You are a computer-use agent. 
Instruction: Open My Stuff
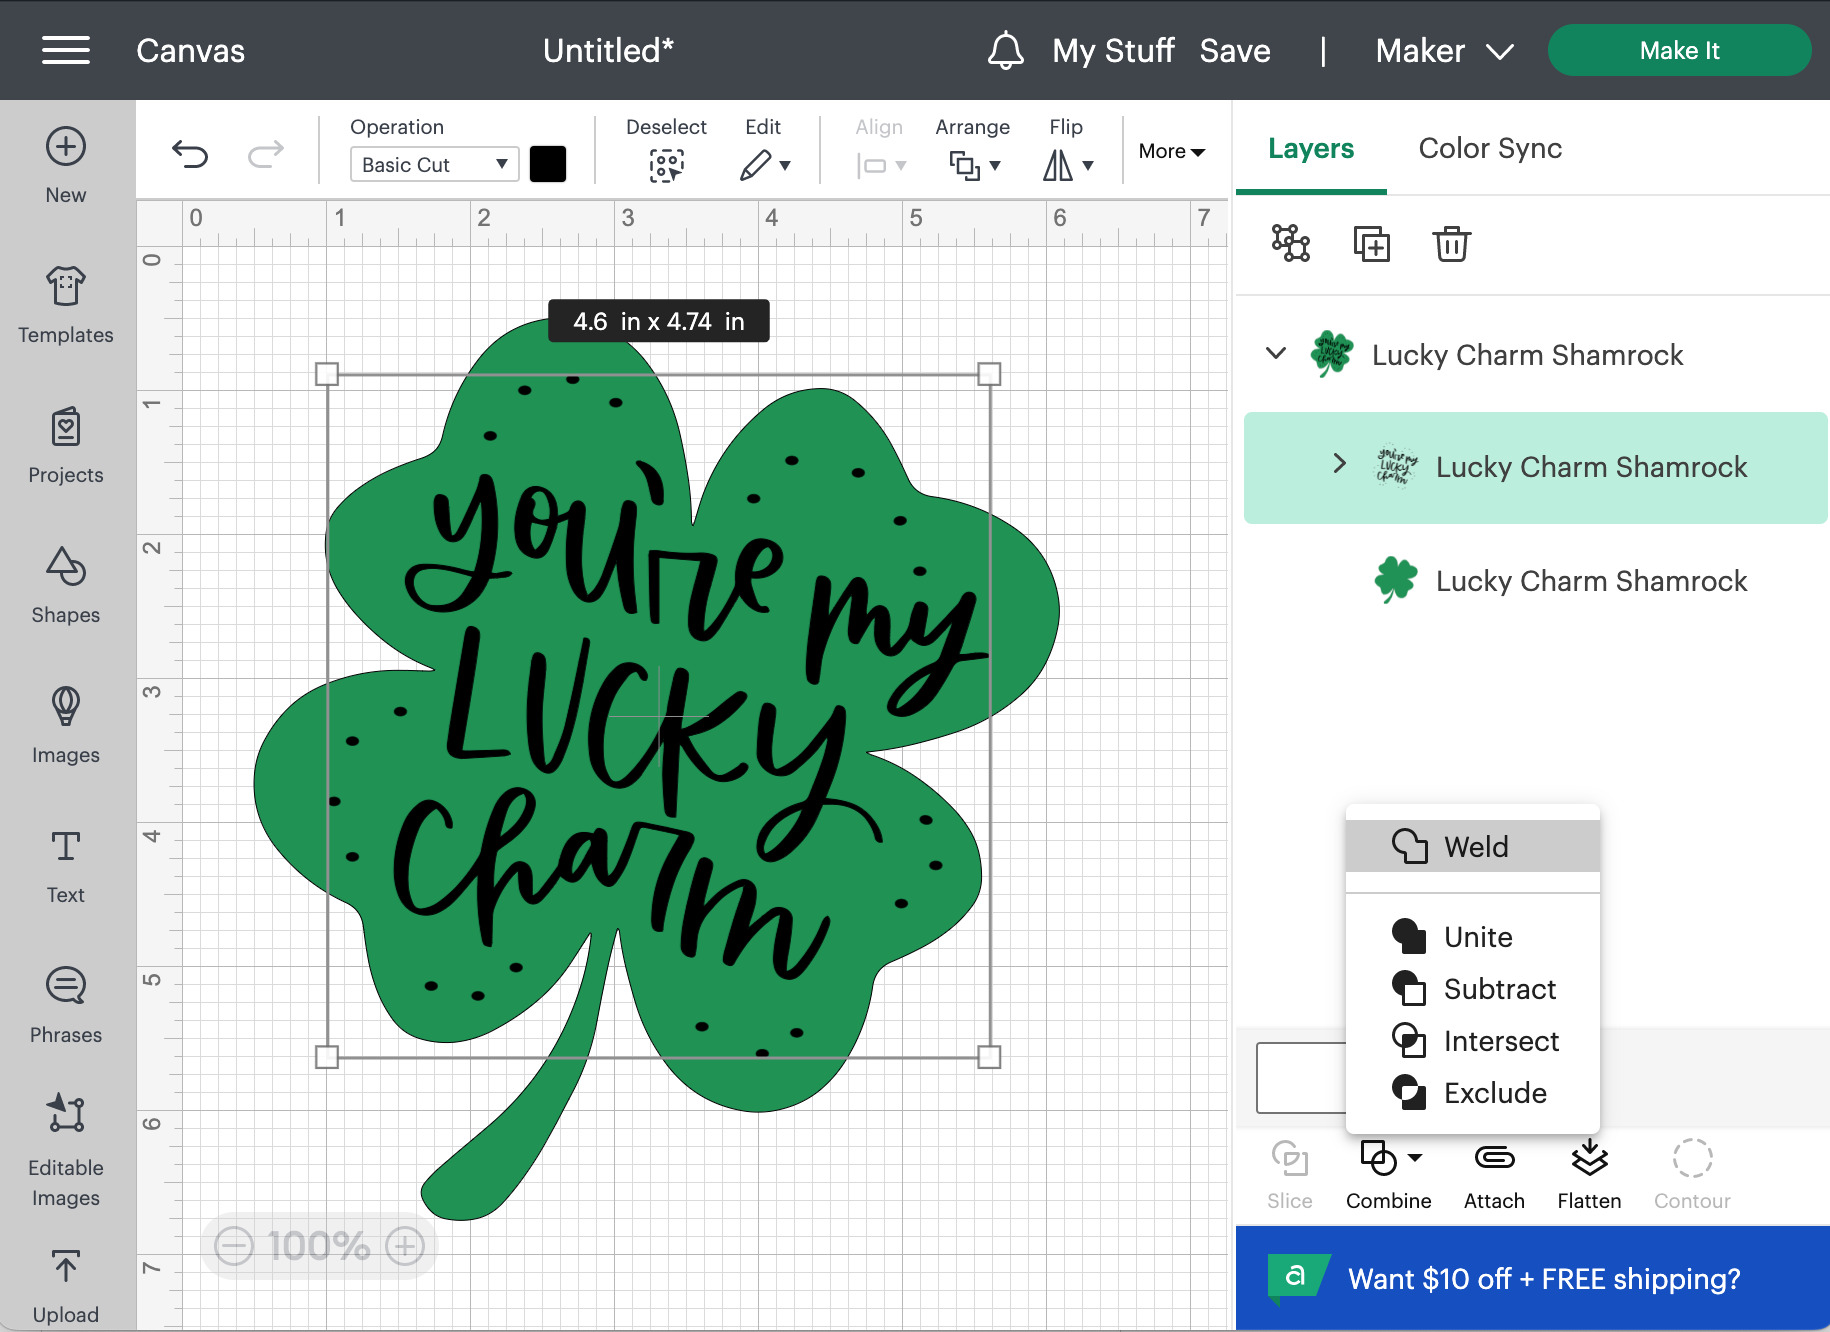click(x=1113, y=50)
